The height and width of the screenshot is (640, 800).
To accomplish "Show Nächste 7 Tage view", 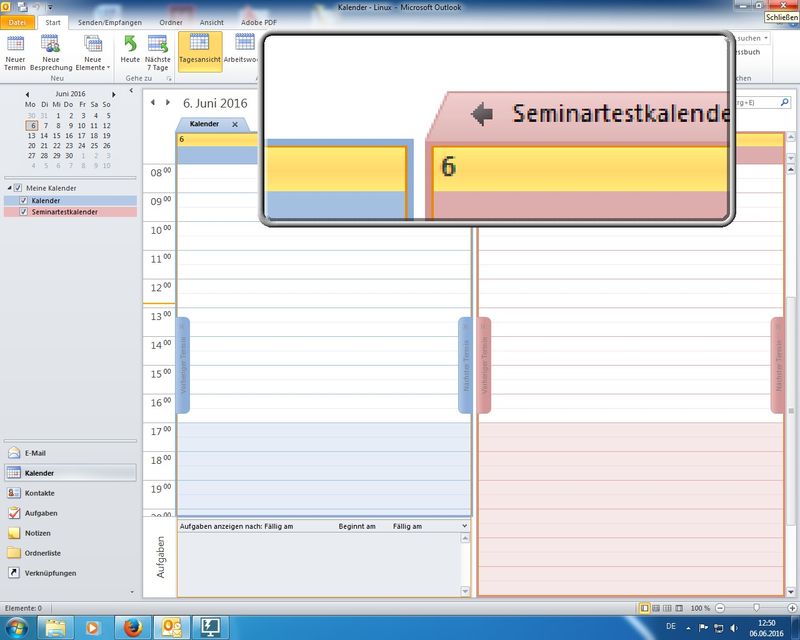I will (158, 51).
